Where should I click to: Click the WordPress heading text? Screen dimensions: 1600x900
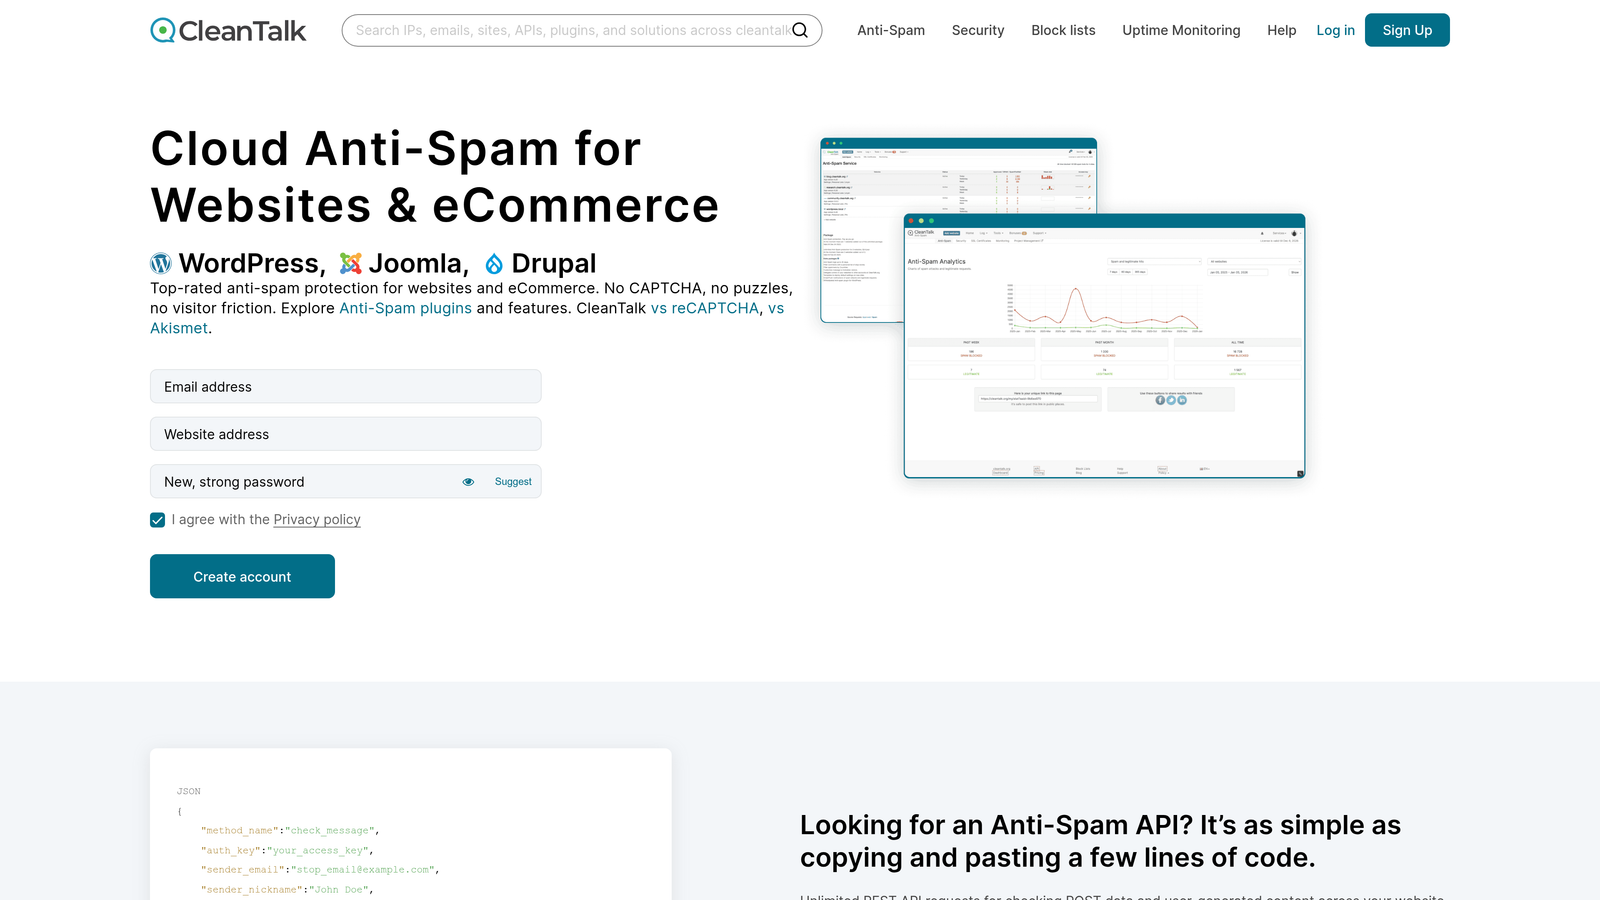(x=252, y=263)
